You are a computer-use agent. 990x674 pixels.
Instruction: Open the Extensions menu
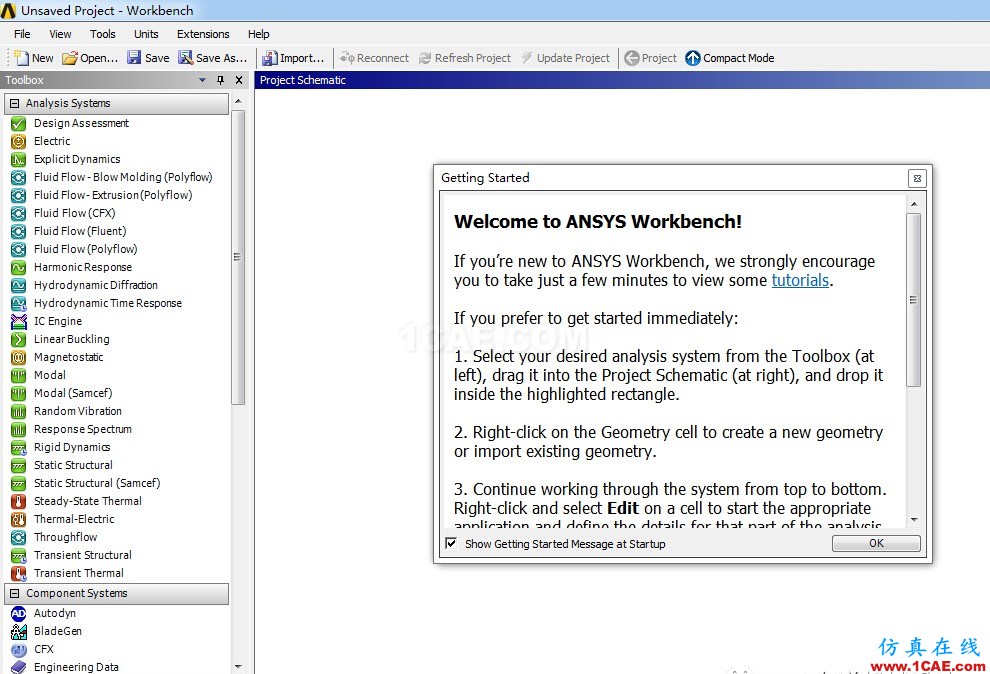pos(203,34)
